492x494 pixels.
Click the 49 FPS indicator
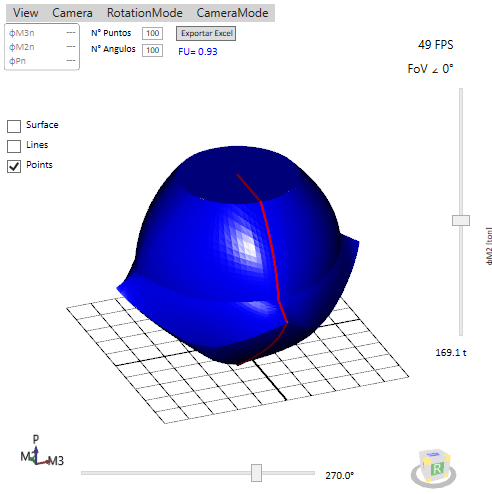point(436,45)
